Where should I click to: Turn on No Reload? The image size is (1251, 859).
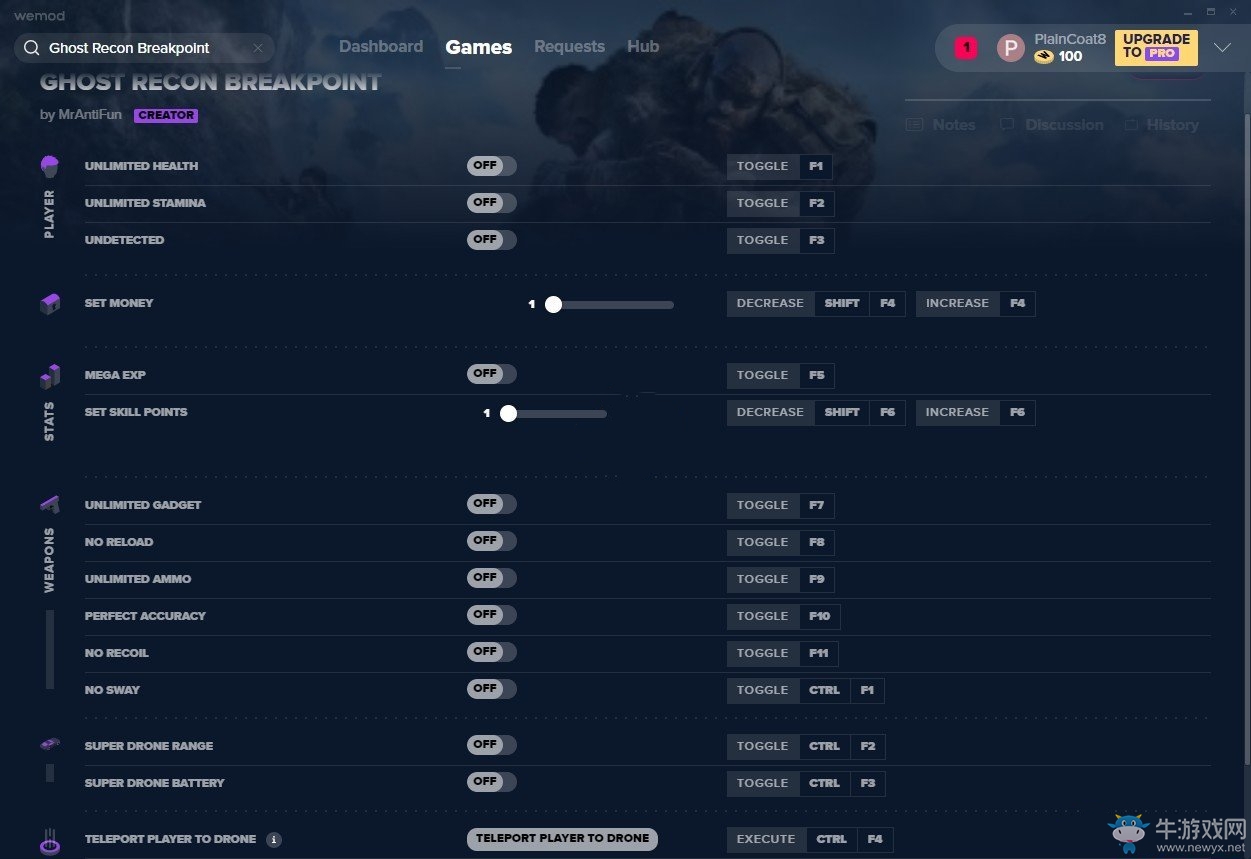click(491, 541)
